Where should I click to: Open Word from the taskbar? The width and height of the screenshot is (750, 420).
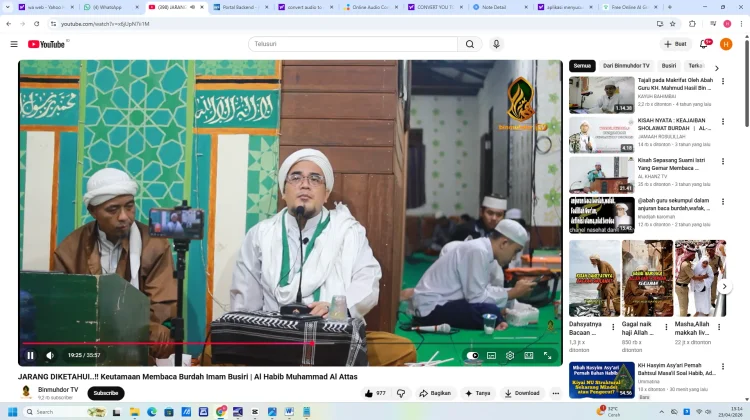coord(289,412)
